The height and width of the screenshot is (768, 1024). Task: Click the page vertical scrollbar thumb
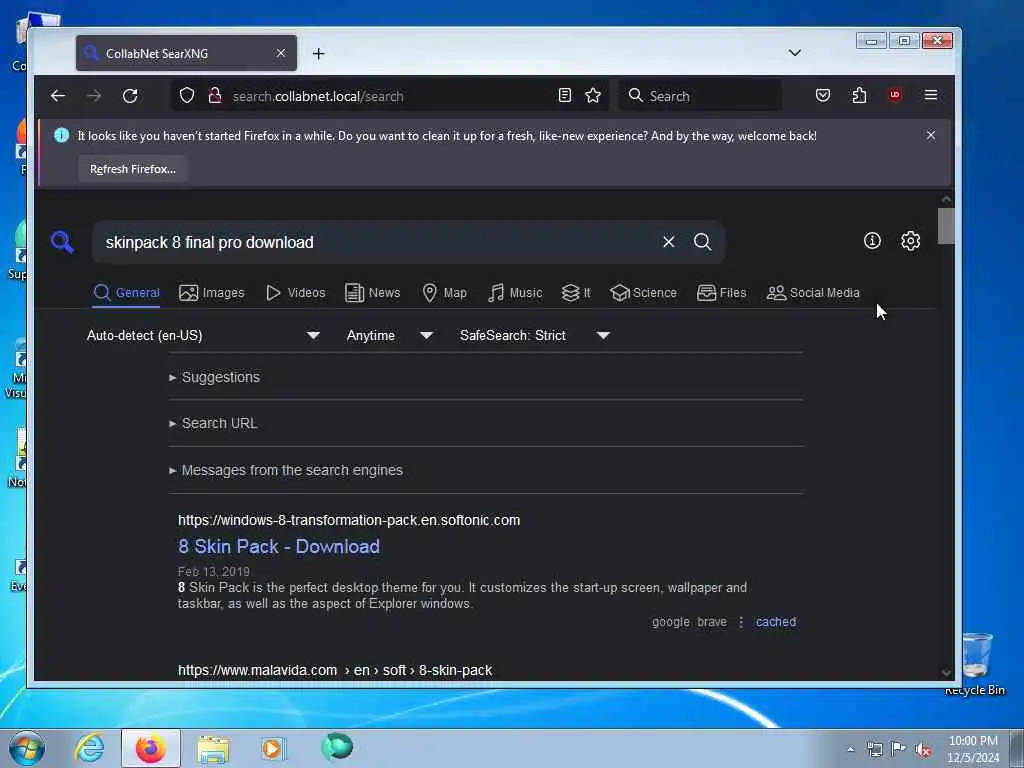[x=946, y=226]
